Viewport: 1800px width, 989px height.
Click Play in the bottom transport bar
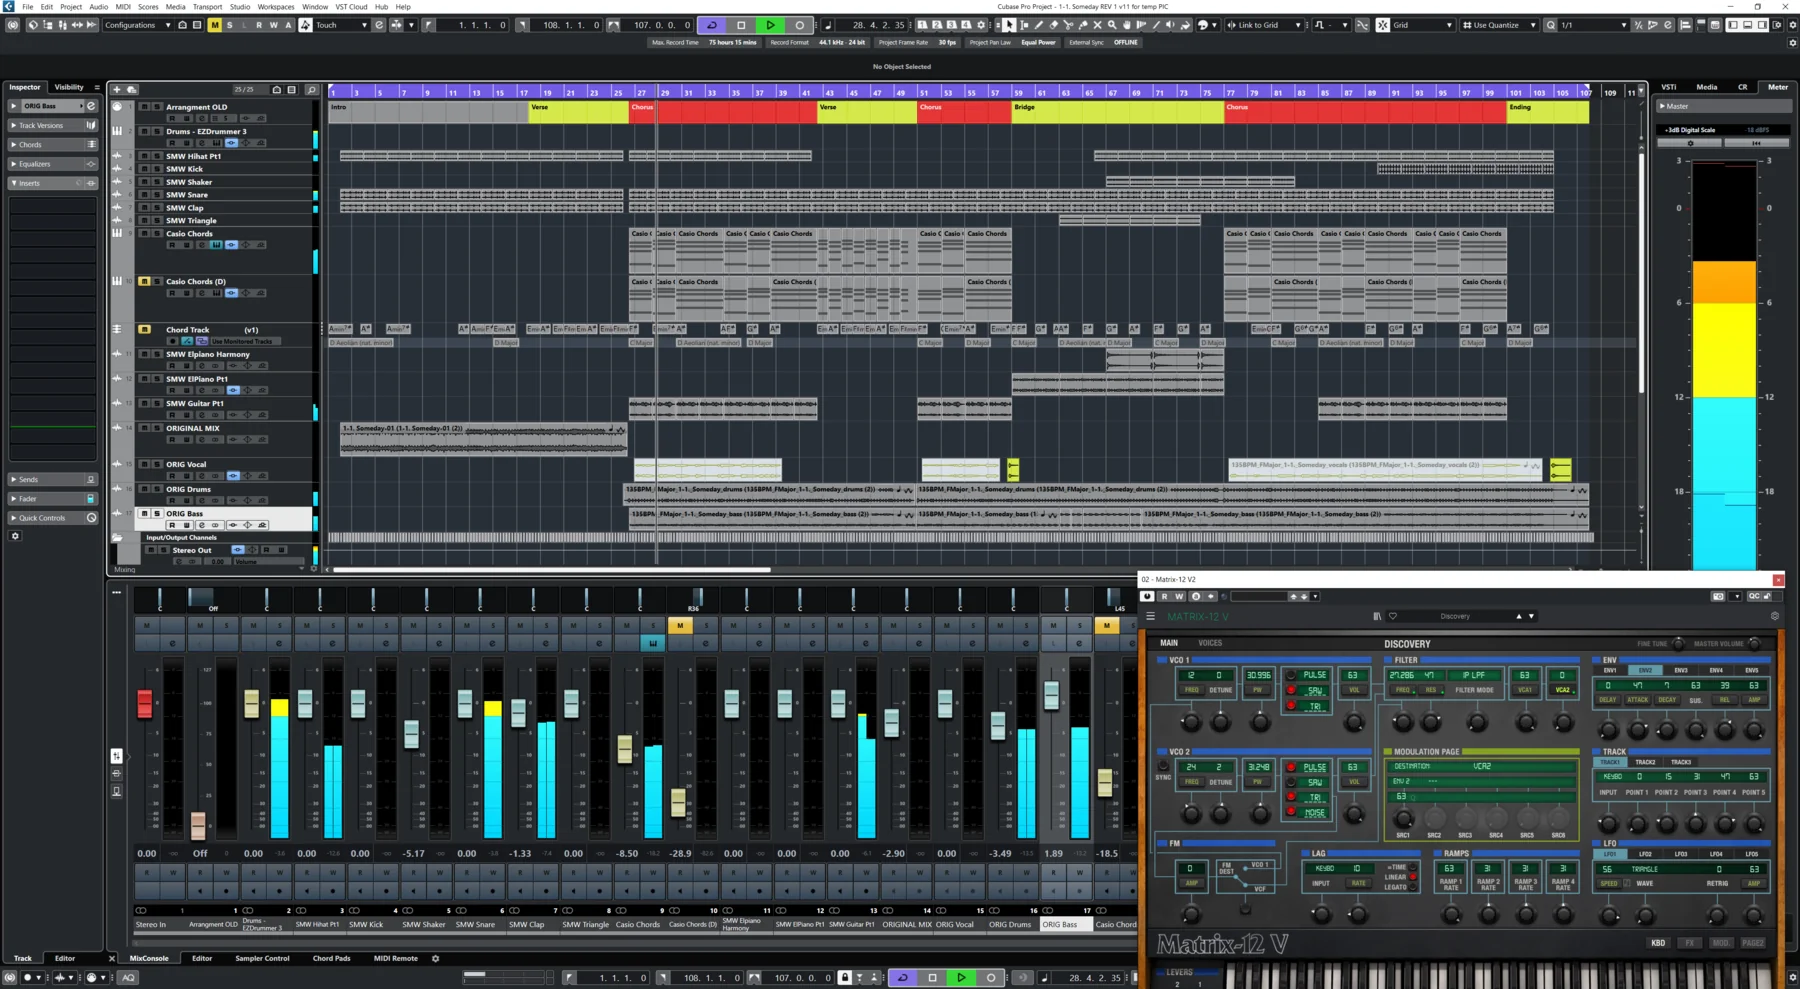click(x=961, y=977)
